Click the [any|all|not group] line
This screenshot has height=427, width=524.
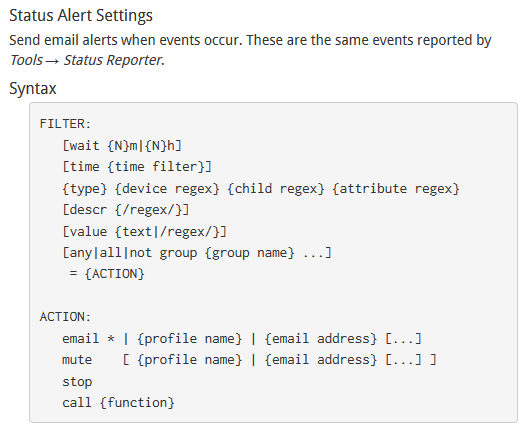tap(197, 253)
